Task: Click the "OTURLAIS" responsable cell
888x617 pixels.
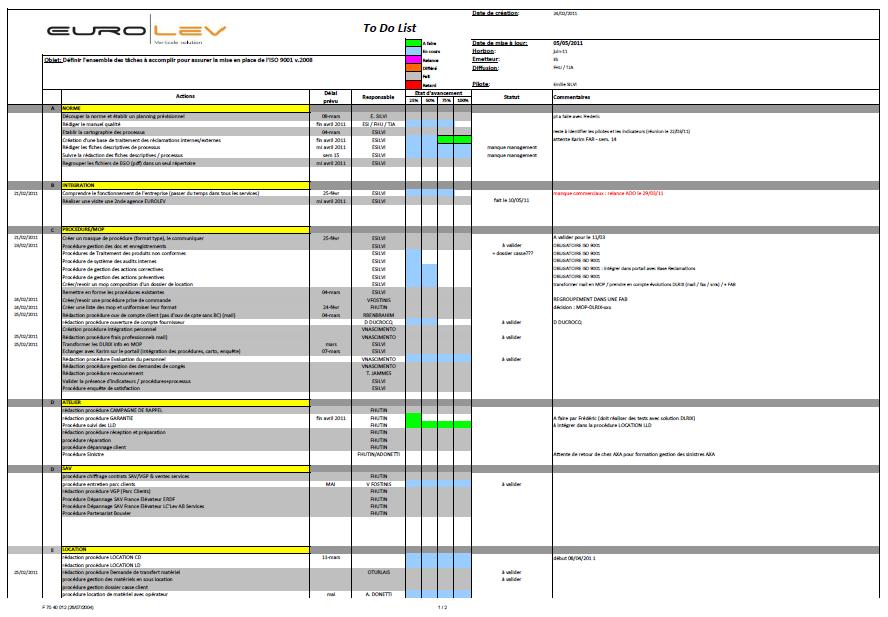Action: tap(378, 572)
